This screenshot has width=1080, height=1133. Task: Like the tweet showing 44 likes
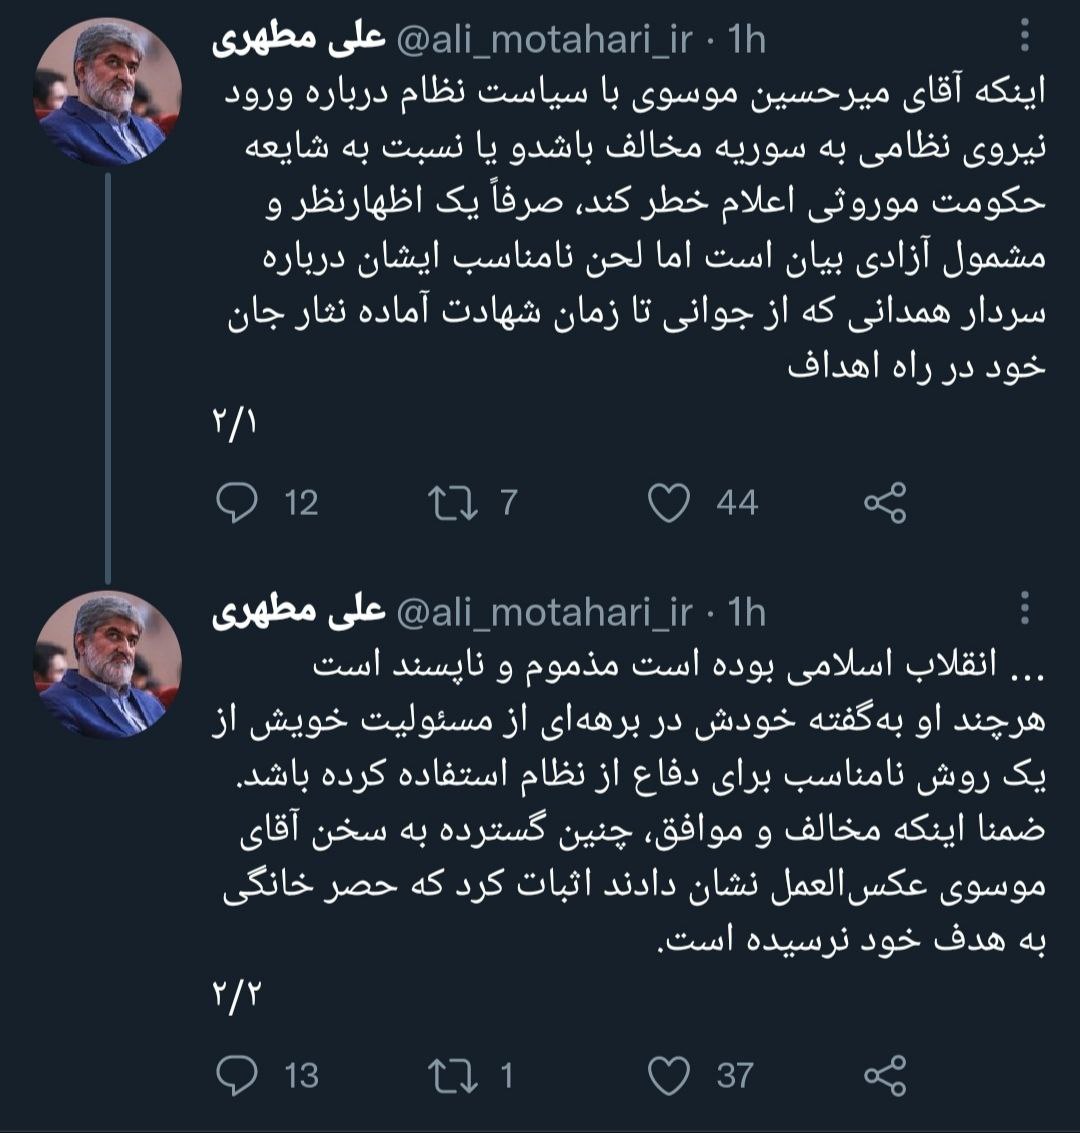670,502
